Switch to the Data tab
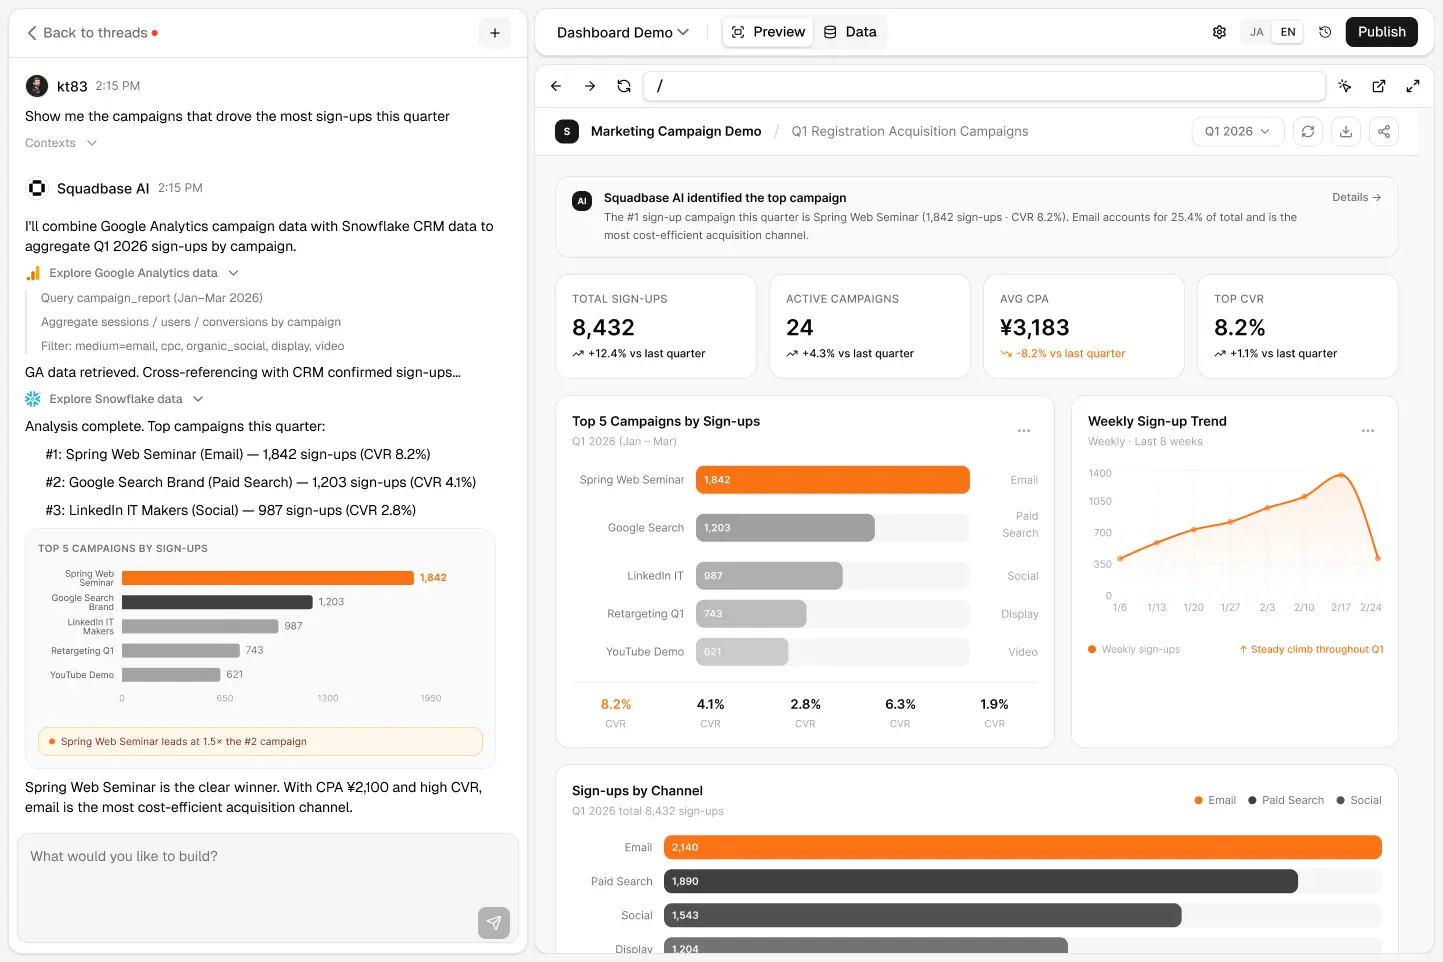The image size is (1443, 962). pyautogui.click(x=850, y=32)
